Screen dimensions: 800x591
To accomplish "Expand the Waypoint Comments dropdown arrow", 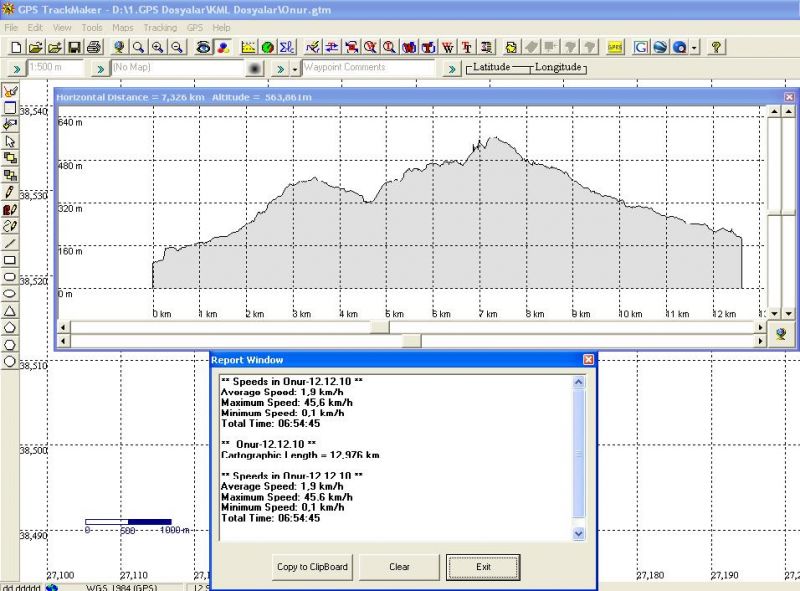I will [295, 68].
